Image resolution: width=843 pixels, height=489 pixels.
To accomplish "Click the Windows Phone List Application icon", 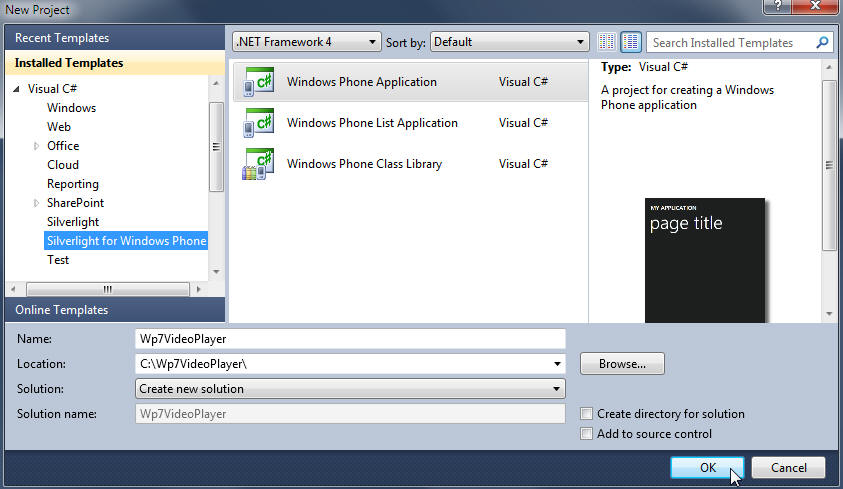I will point(259,123).
